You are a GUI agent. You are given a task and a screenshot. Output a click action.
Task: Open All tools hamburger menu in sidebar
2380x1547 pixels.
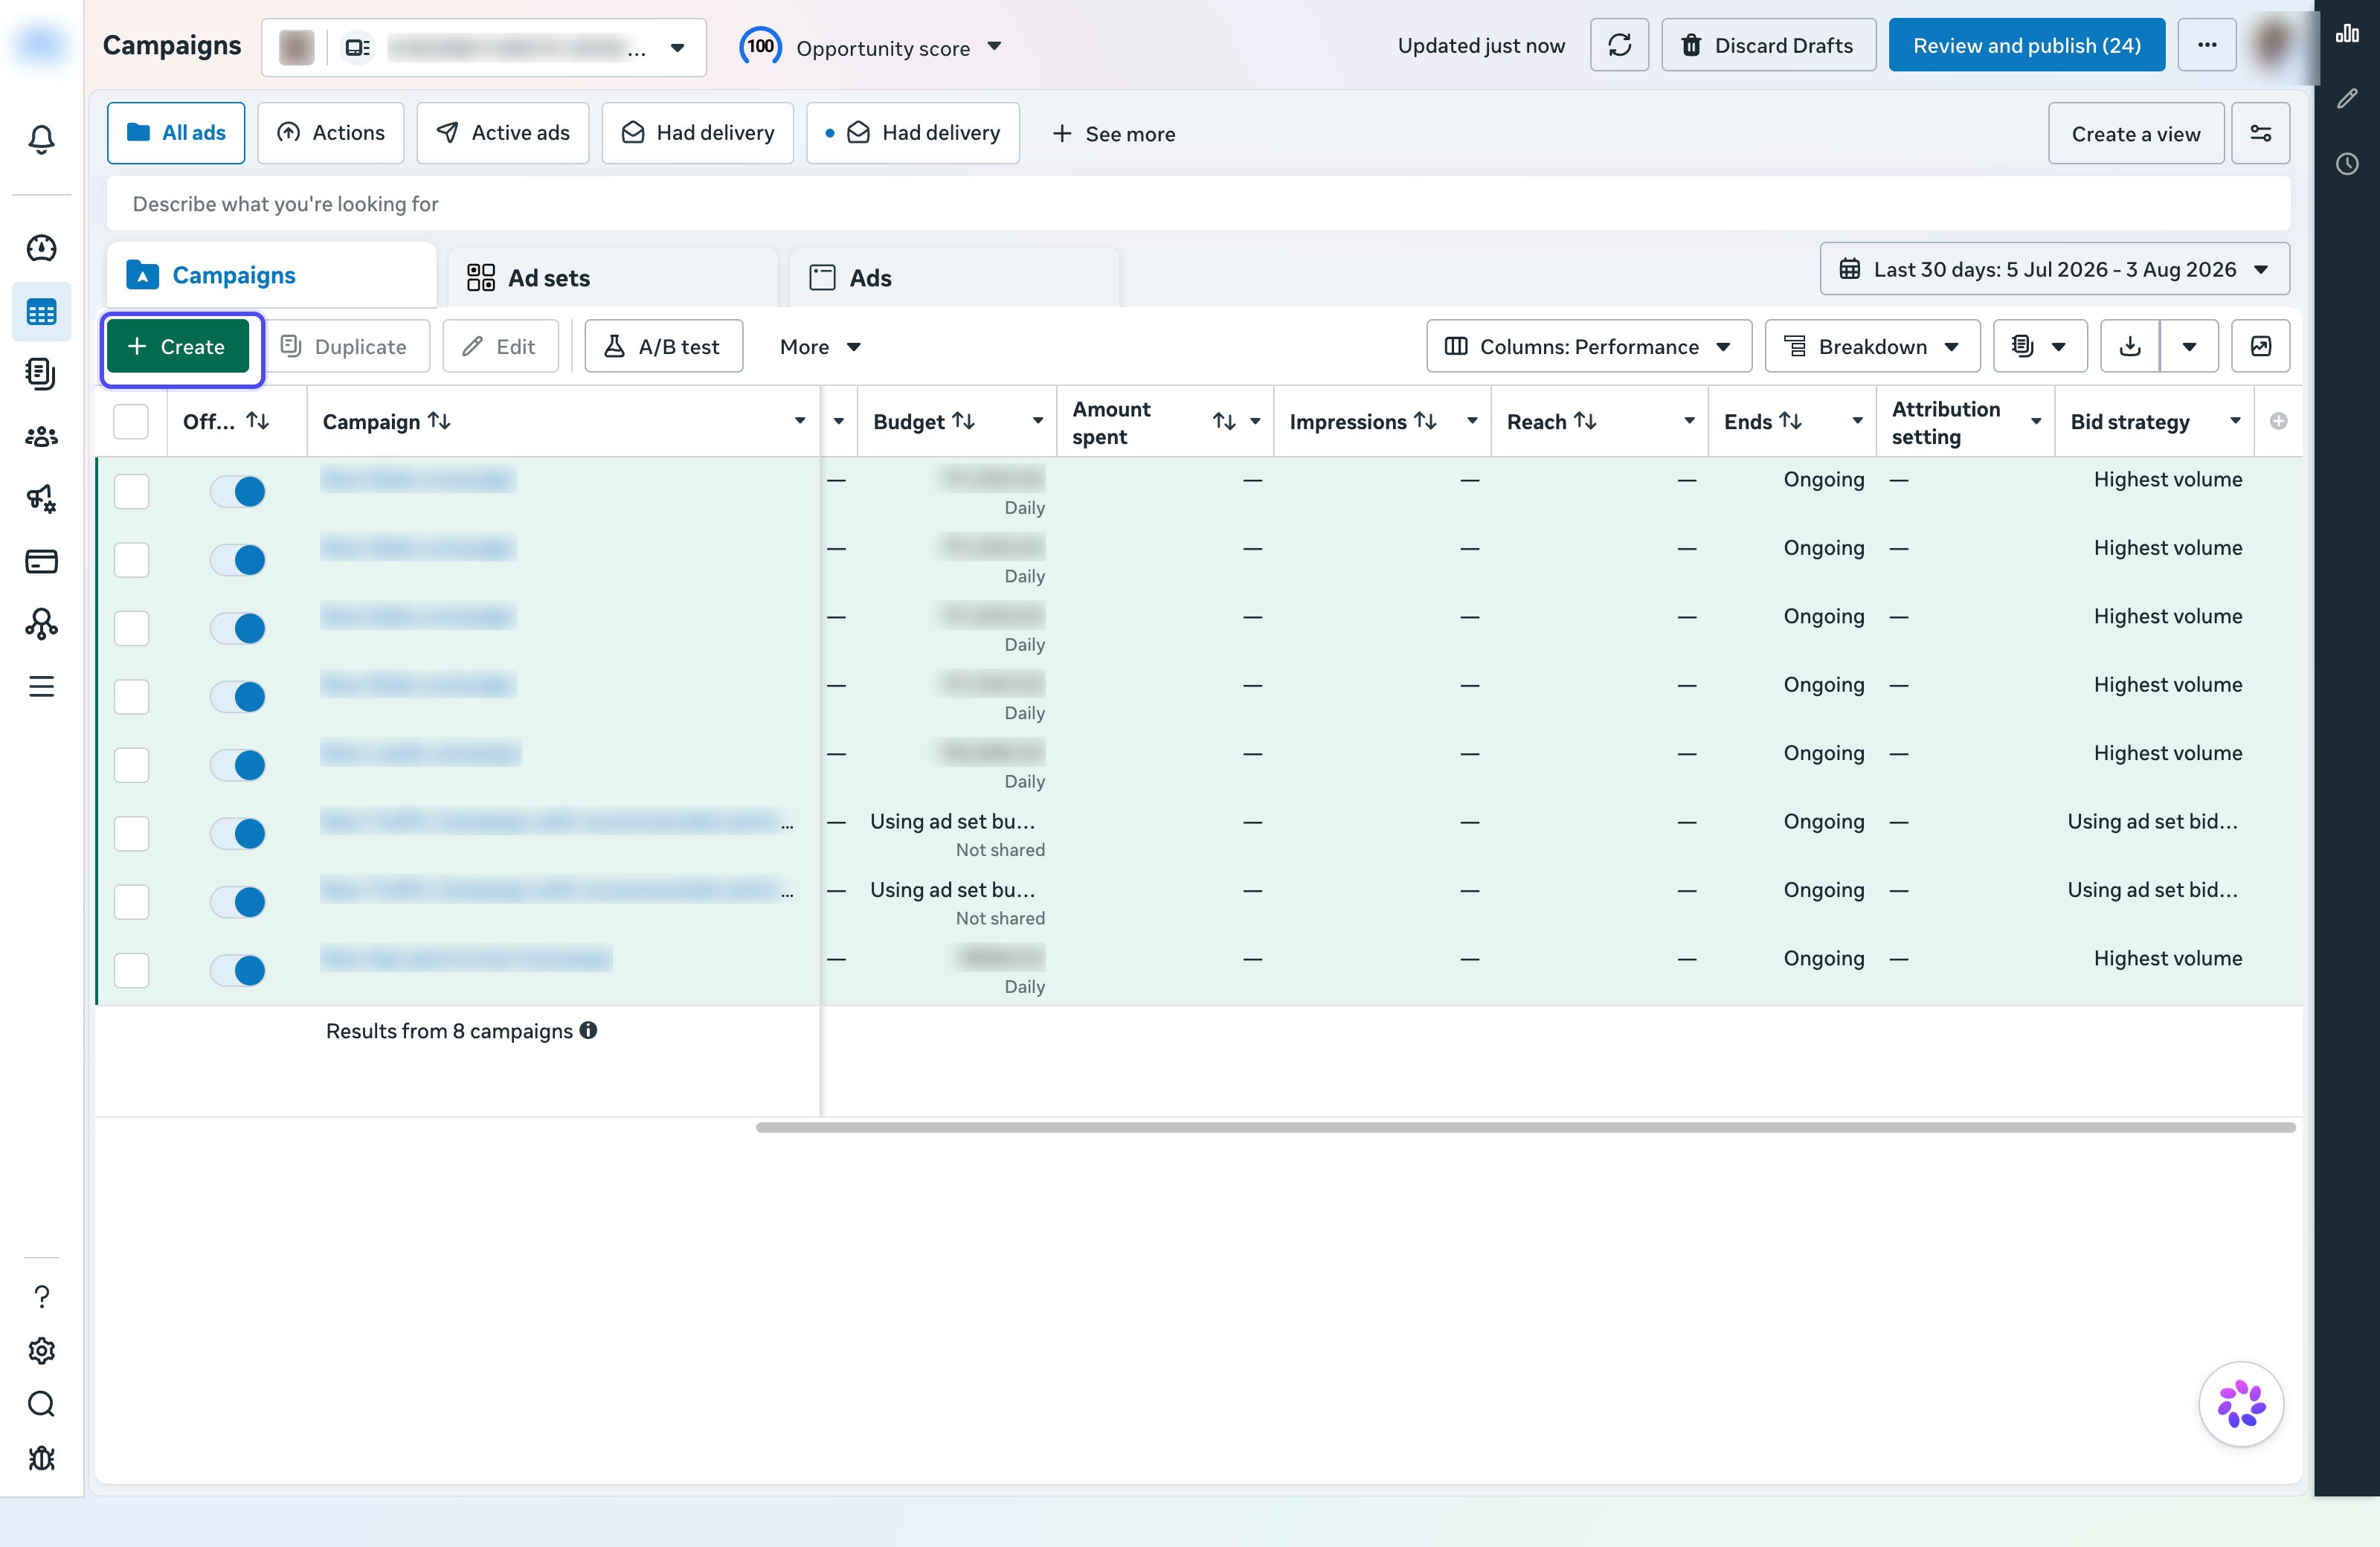(41, 686)
